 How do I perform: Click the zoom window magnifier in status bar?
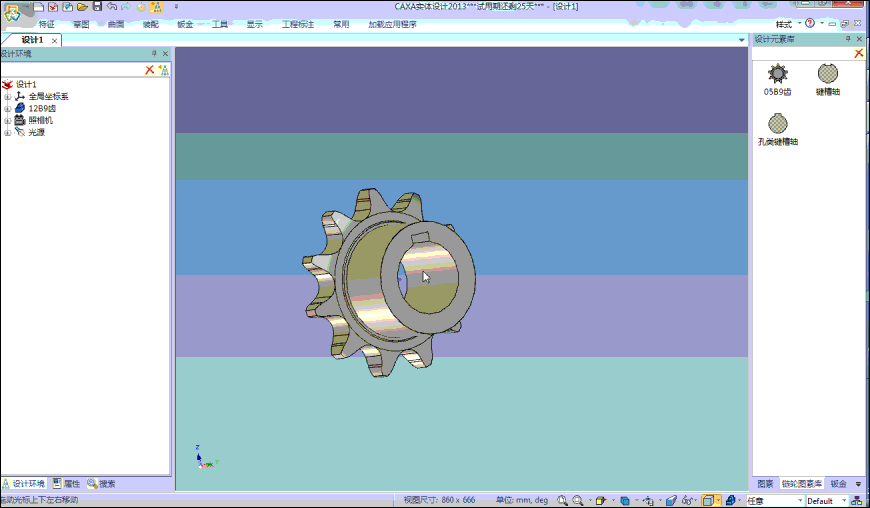click(562, 500)
